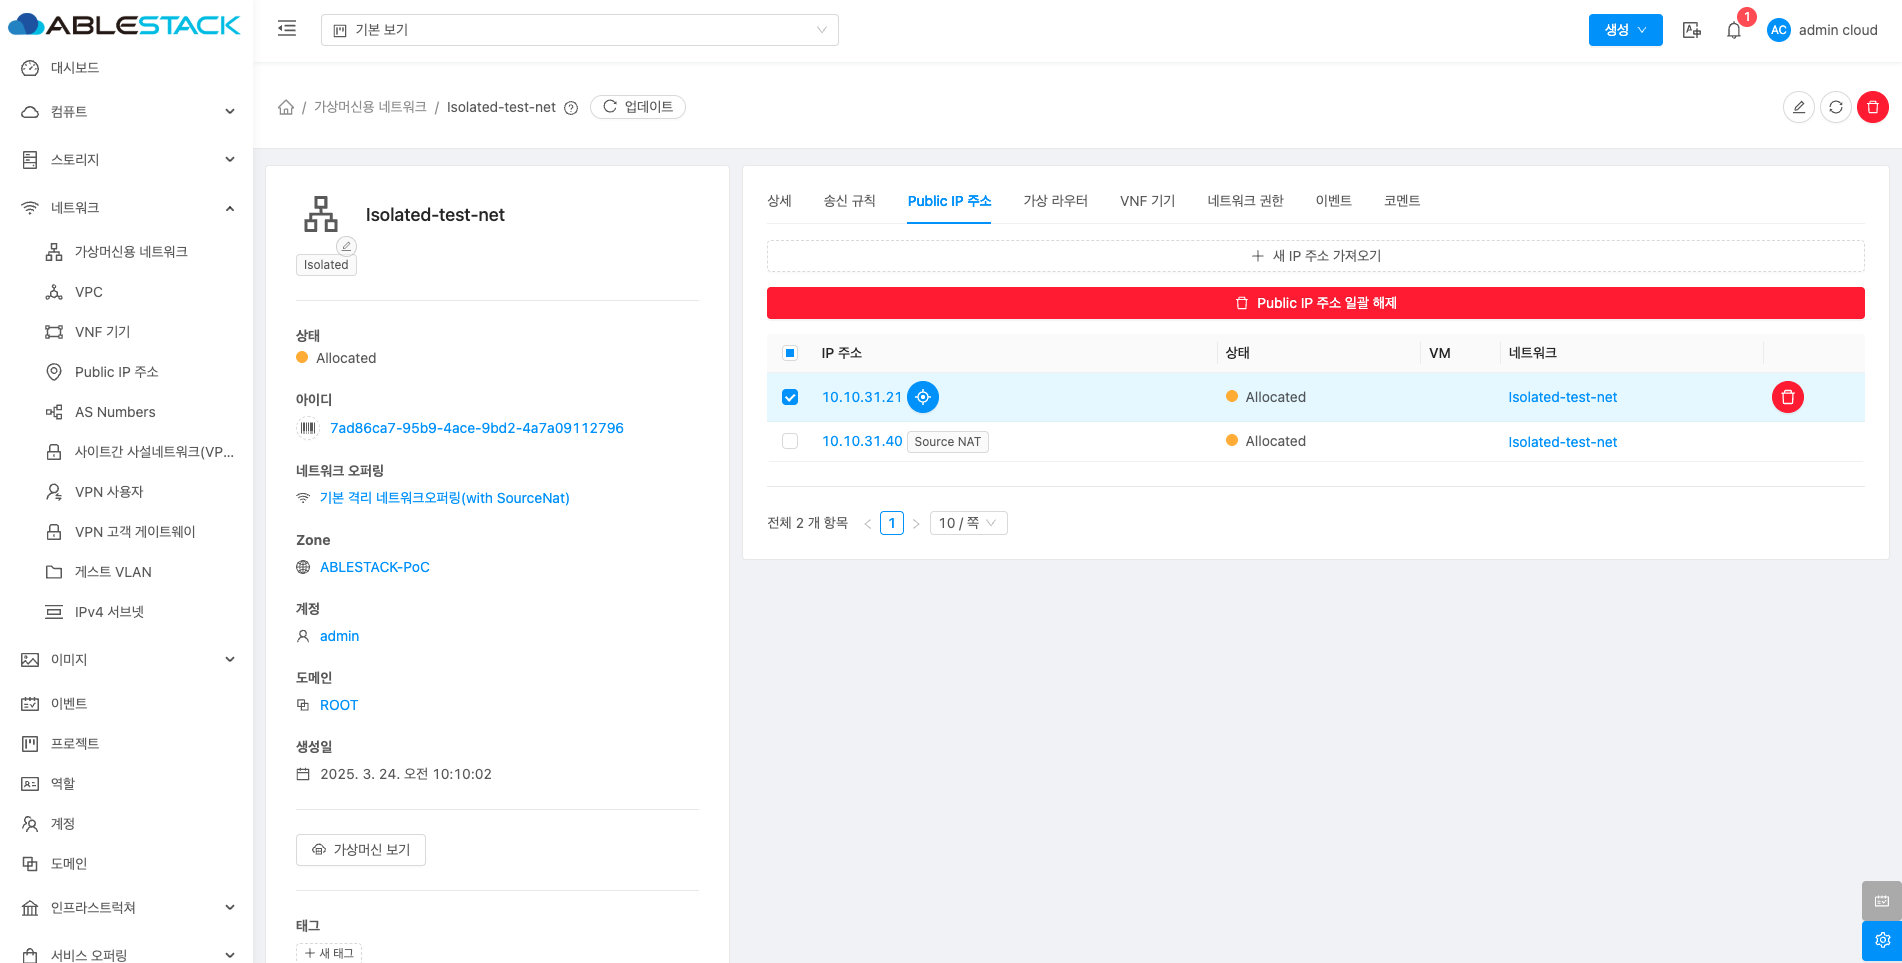Open the settings gear at bottom right
Image resolution: width=1902 pixels, height=963 pixels.
click(1881, 940)
